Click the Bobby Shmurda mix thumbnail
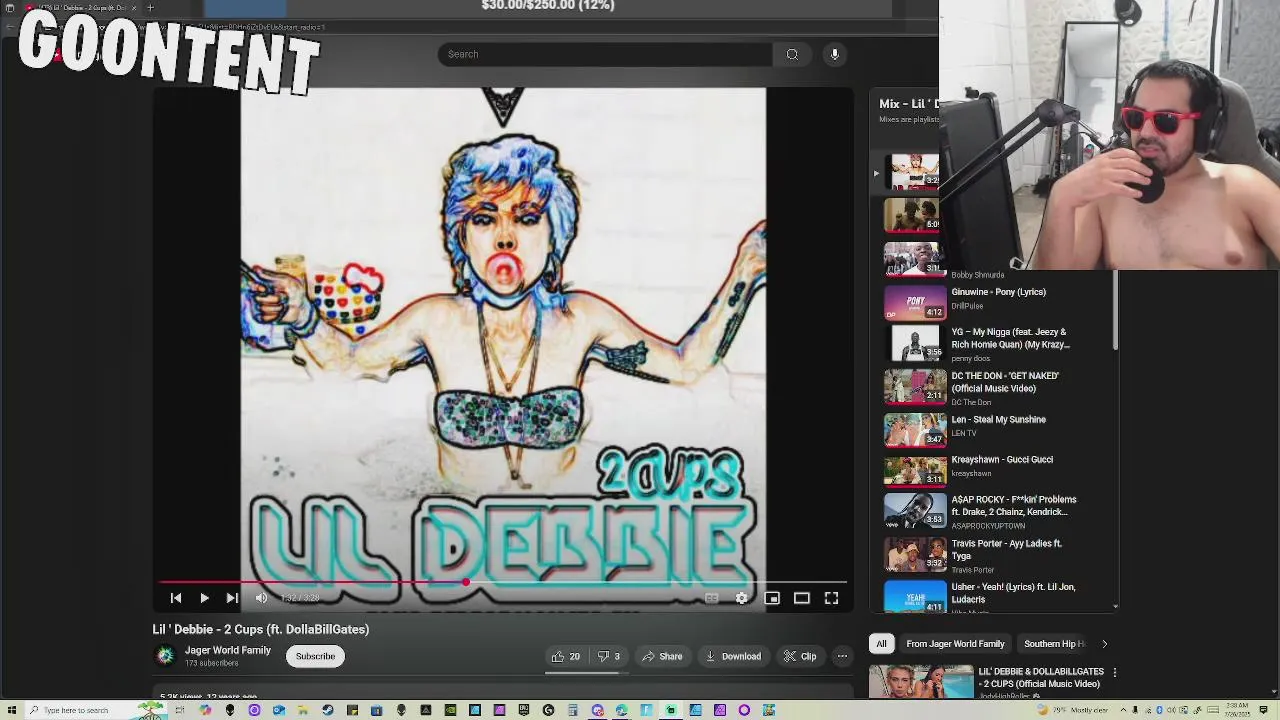This screenshot has height=720, width=1280. [912, 258]
